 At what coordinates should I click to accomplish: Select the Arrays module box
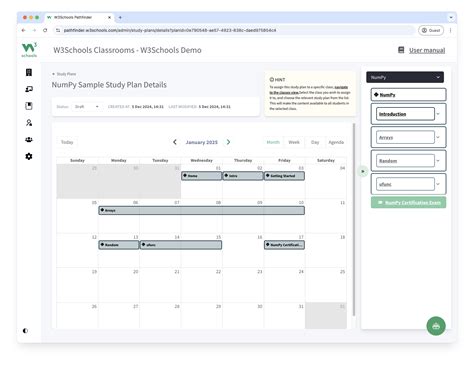[x=405, y=137]
